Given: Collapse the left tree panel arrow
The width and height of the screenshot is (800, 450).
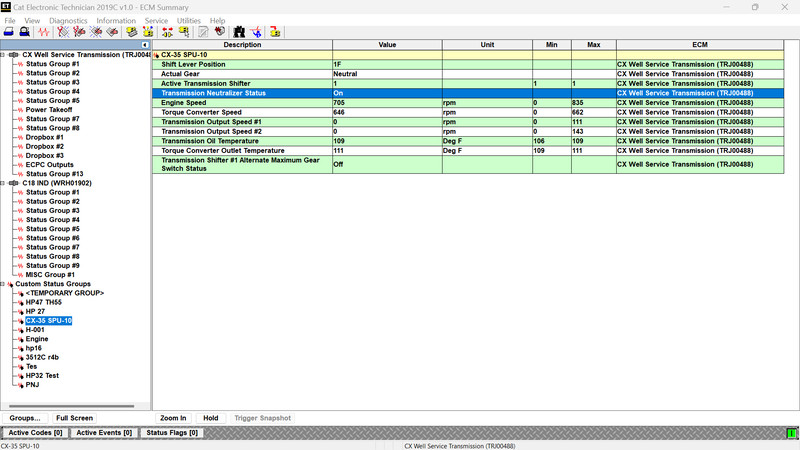Looking at the screenshot, I should click(x=145, y=45).
